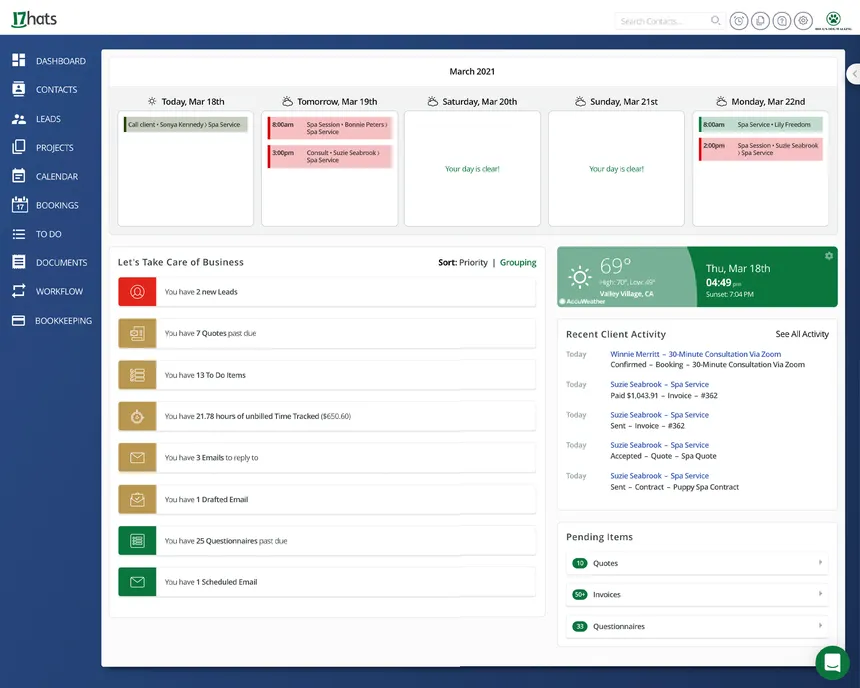The width and height of the screenshot is (860, 688).
Task: Click the See All Activity link
Action: (x=802, y=334)
